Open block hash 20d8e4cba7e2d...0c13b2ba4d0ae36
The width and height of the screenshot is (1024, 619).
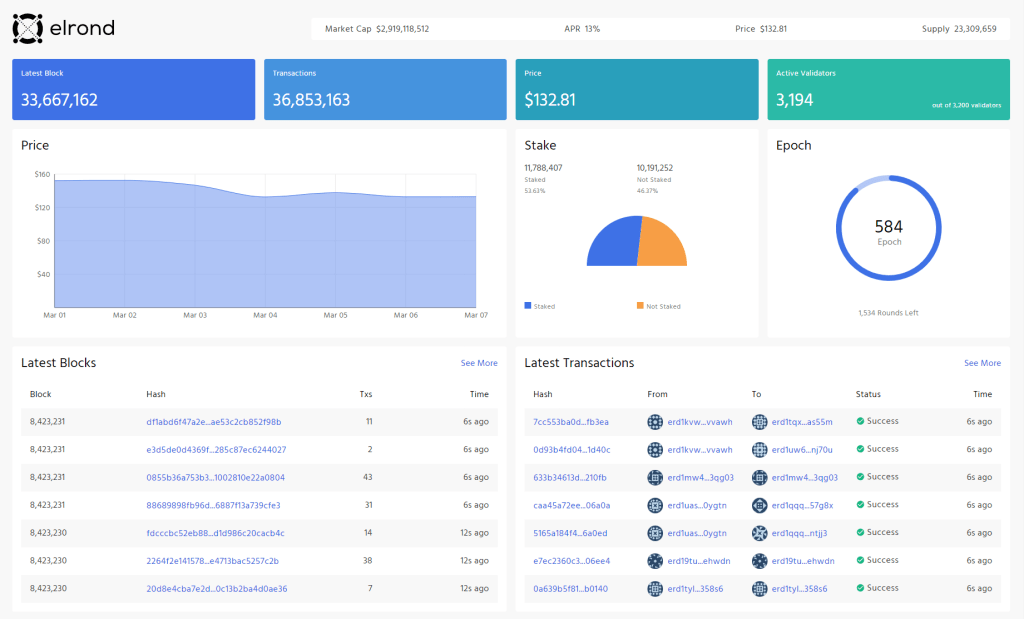(x=216, y=589)
